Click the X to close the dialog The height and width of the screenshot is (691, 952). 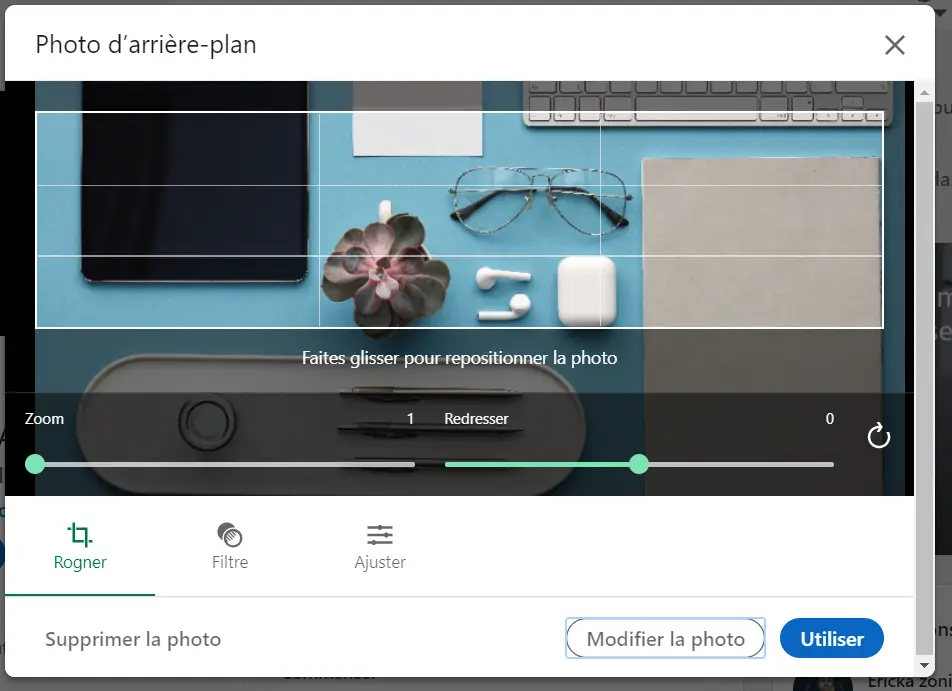click(894, 44)
